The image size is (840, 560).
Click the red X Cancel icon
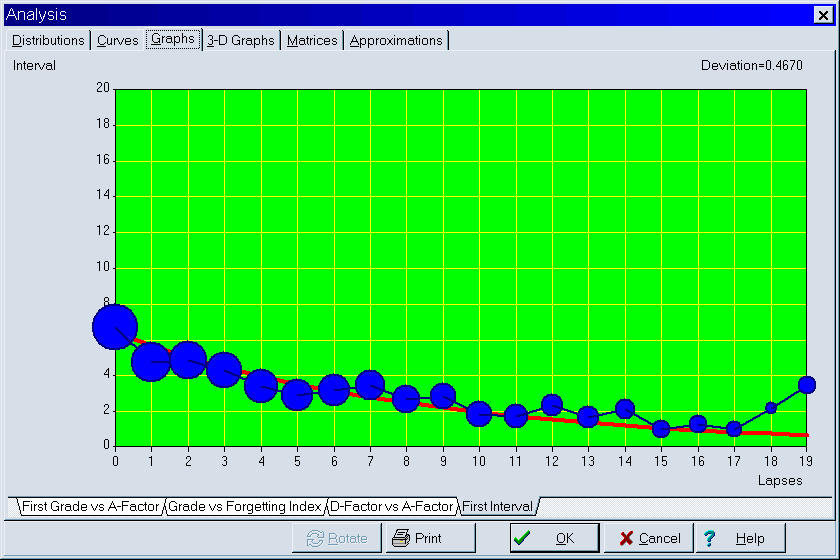click(626, 538)
